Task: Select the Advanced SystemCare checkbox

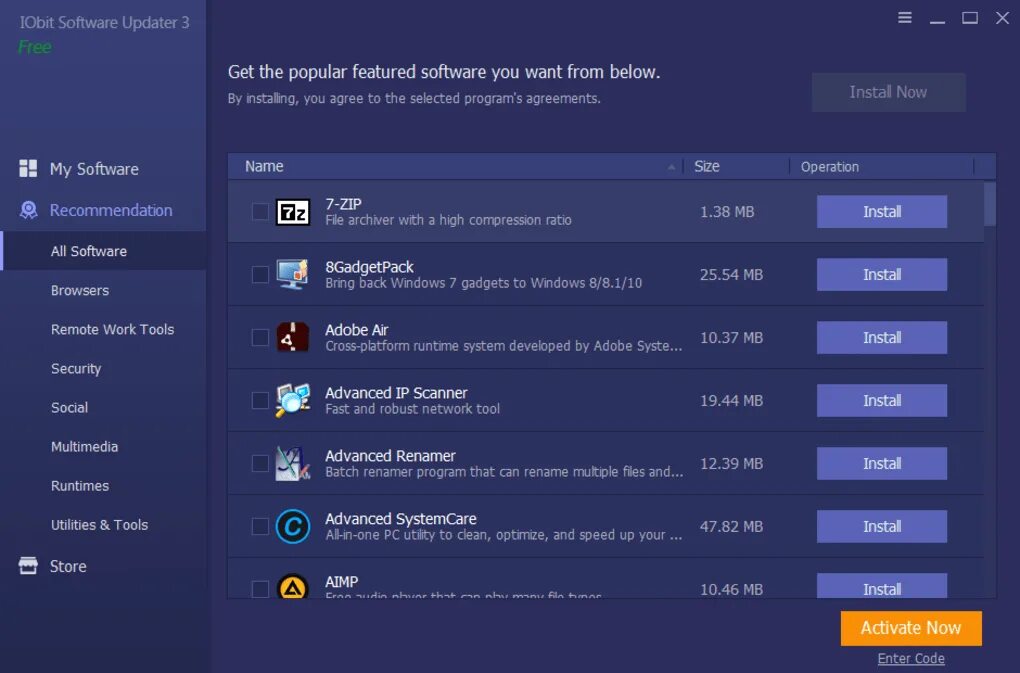Action: click(260, 526)
